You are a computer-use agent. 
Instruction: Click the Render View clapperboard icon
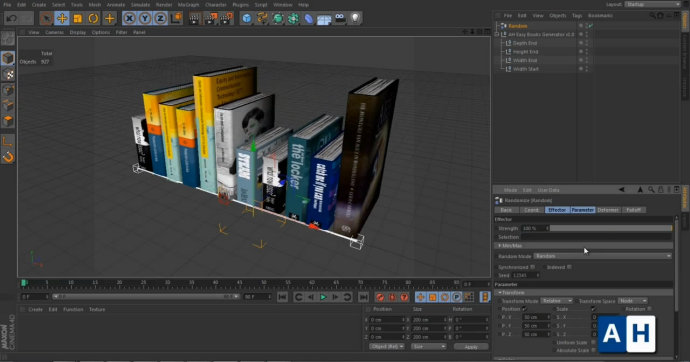(x=194, y=18)
